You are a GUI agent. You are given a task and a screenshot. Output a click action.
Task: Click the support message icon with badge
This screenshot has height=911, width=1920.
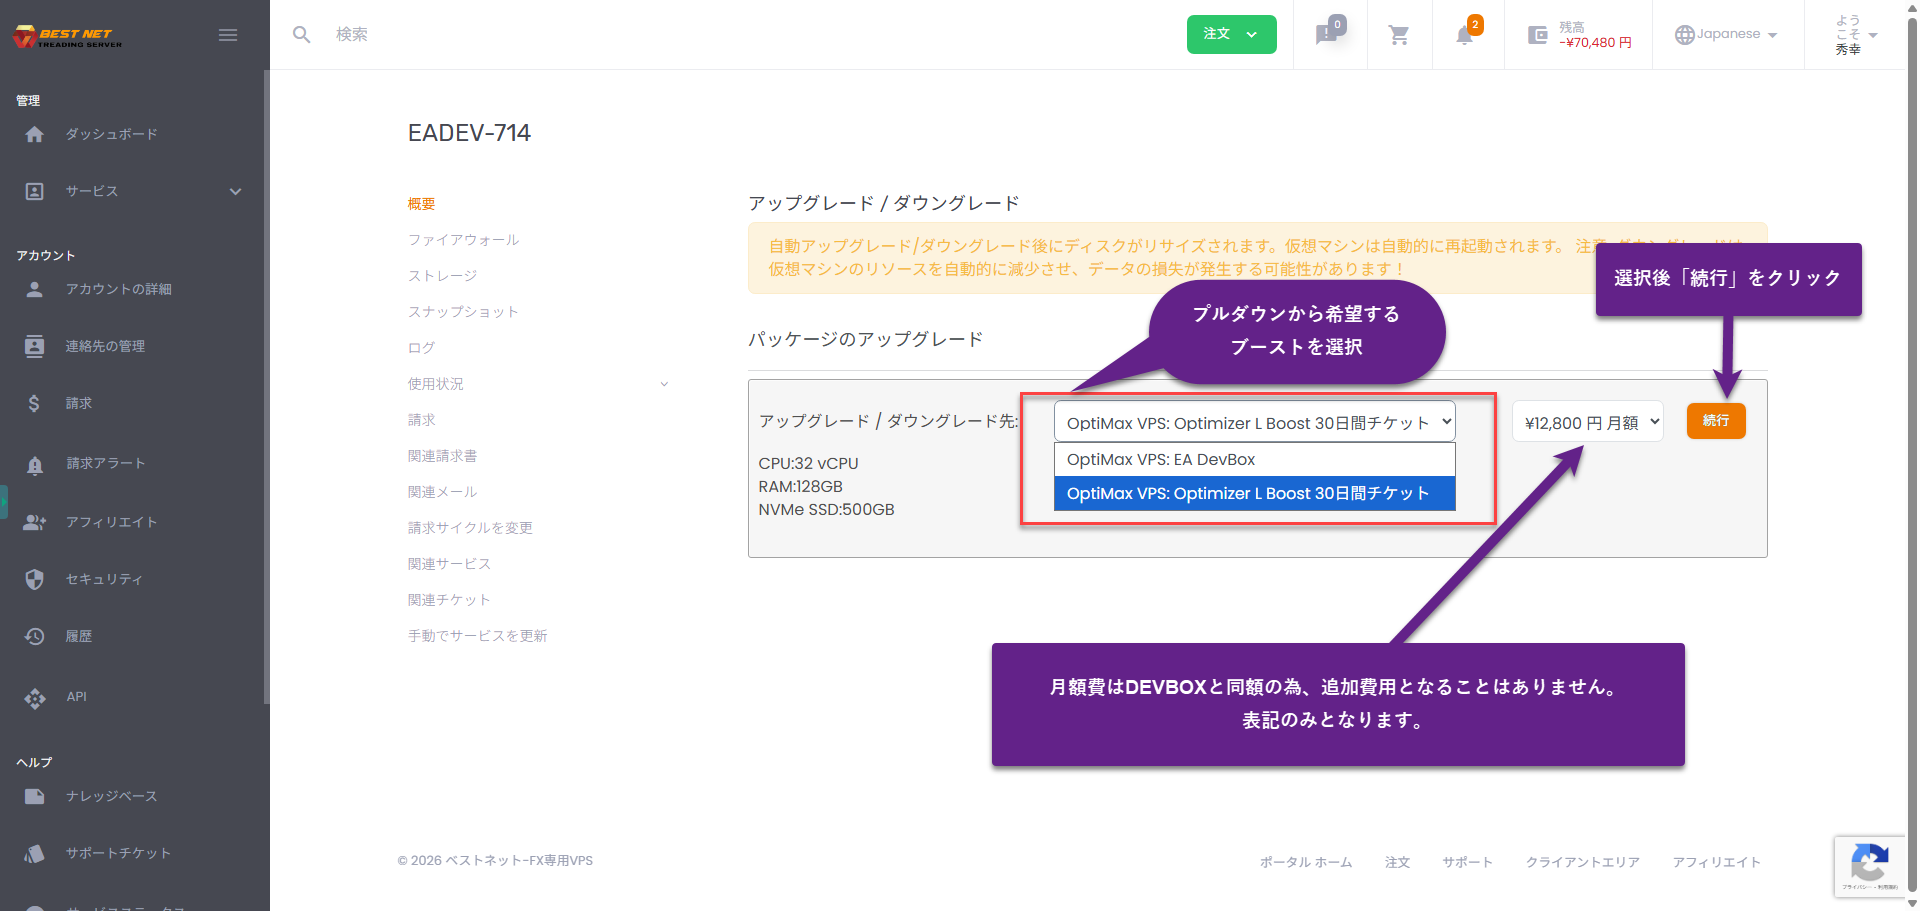[x=1328, y=34]
